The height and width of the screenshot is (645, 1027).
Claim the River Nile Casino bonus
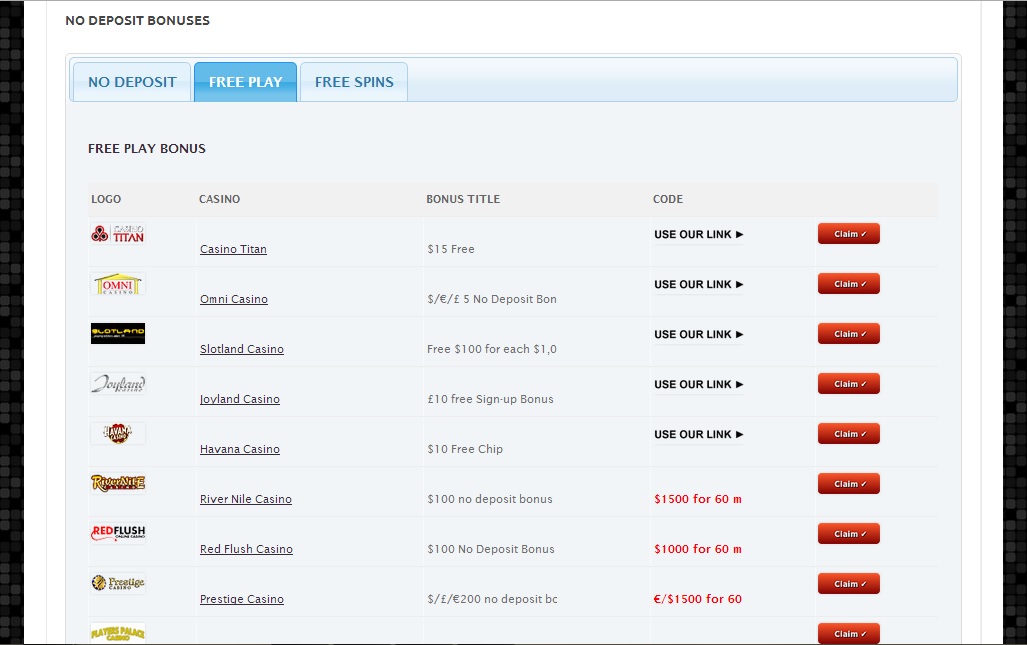click(x=849, y=484)
